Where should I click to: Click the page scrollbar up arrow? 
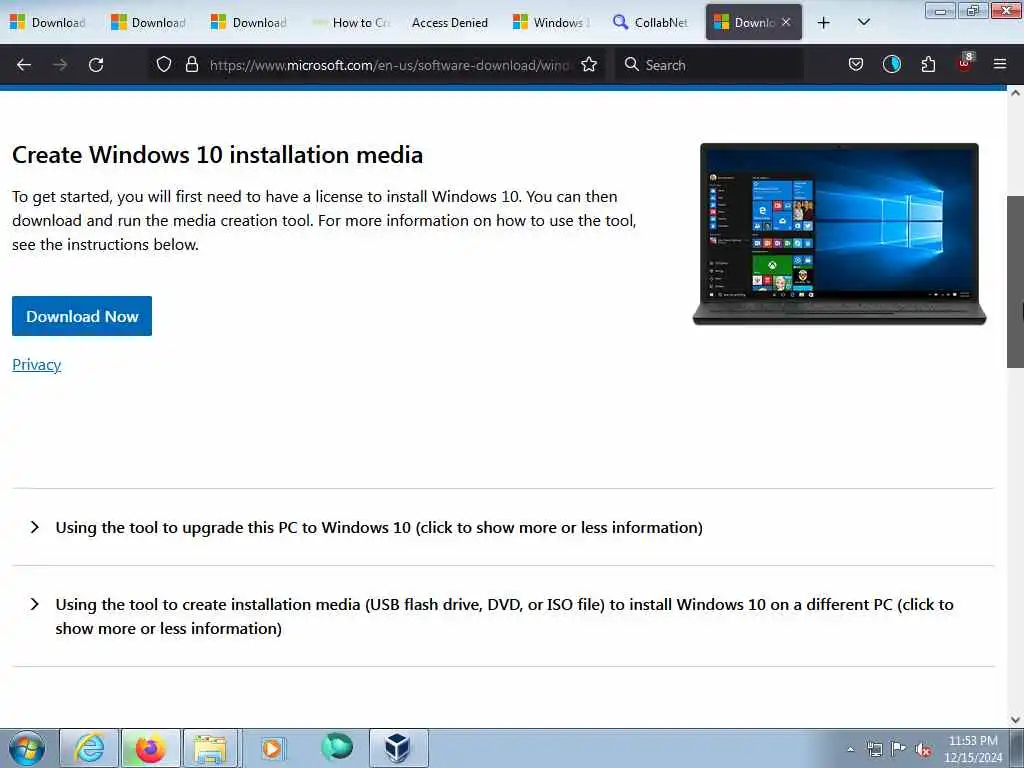point(1015,93)
